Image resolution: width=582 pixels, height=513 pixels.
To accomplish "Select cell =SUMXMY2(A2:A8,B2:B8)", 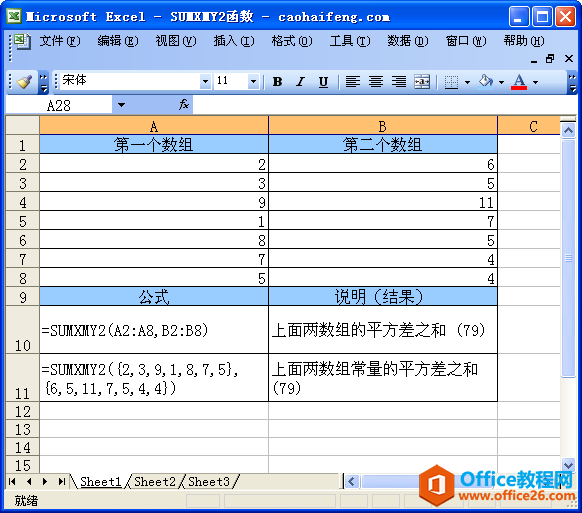I will click(154, 330).
